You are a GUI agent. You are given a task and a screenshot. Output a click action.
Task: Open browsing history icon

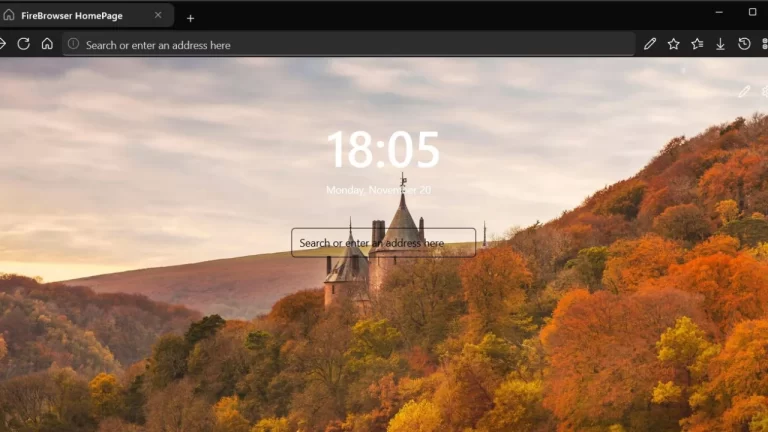pos(744,44)
